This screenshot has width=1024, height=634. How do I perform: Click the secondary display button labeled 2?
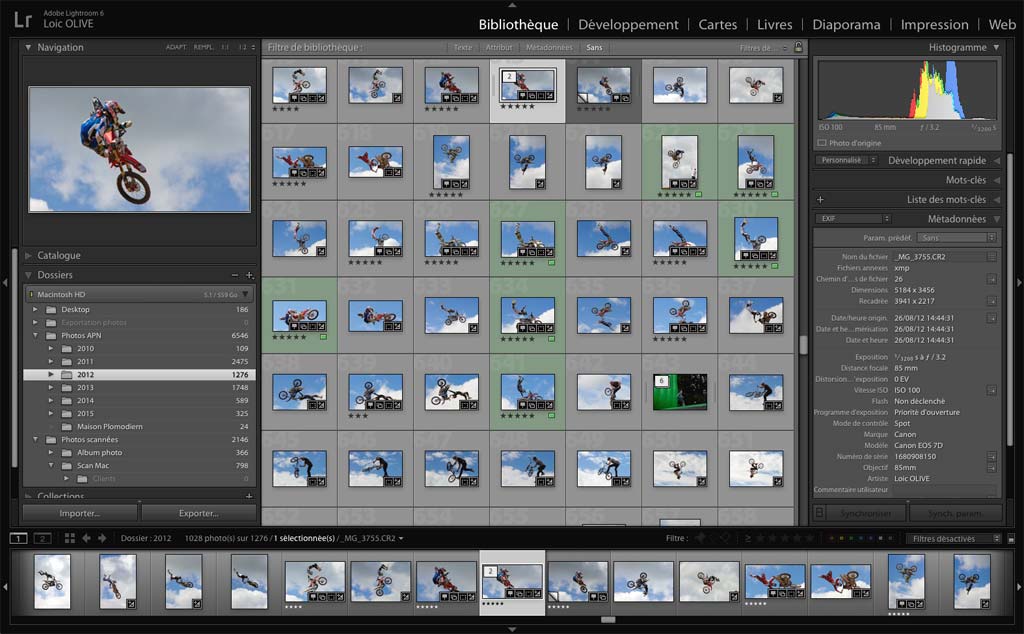pyautogui.click(x=42, y=538)
